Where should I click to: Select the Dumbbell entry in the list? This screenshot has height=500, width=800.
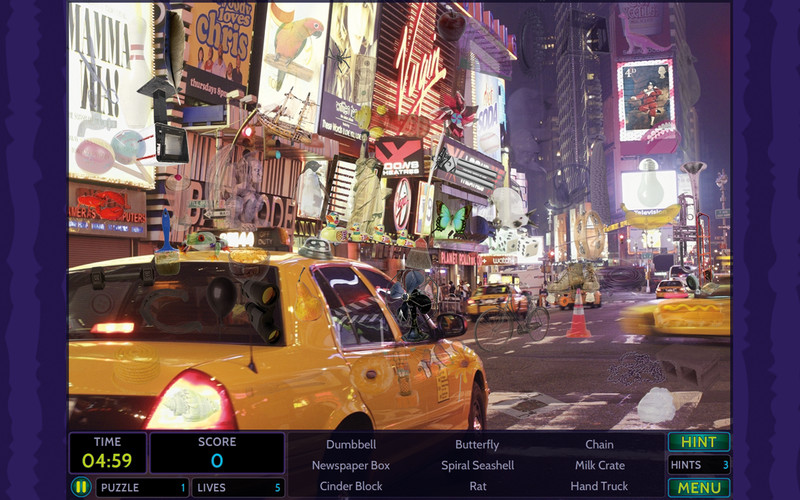click(x=351, y=444)
